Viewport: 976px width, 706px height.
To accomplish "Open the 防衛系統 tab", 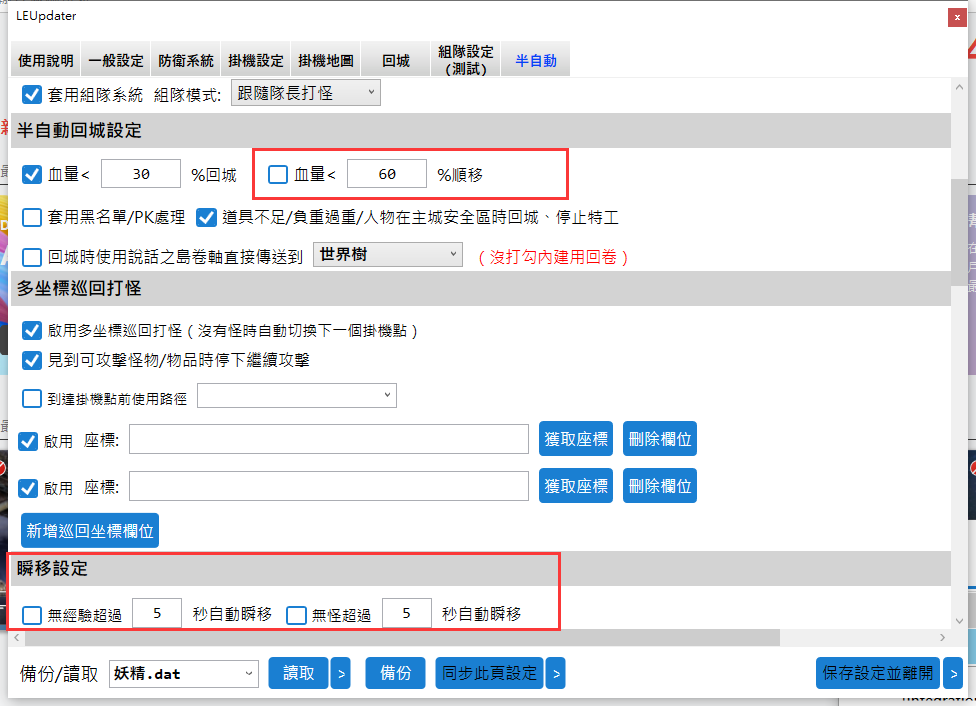I will [185, 60].
